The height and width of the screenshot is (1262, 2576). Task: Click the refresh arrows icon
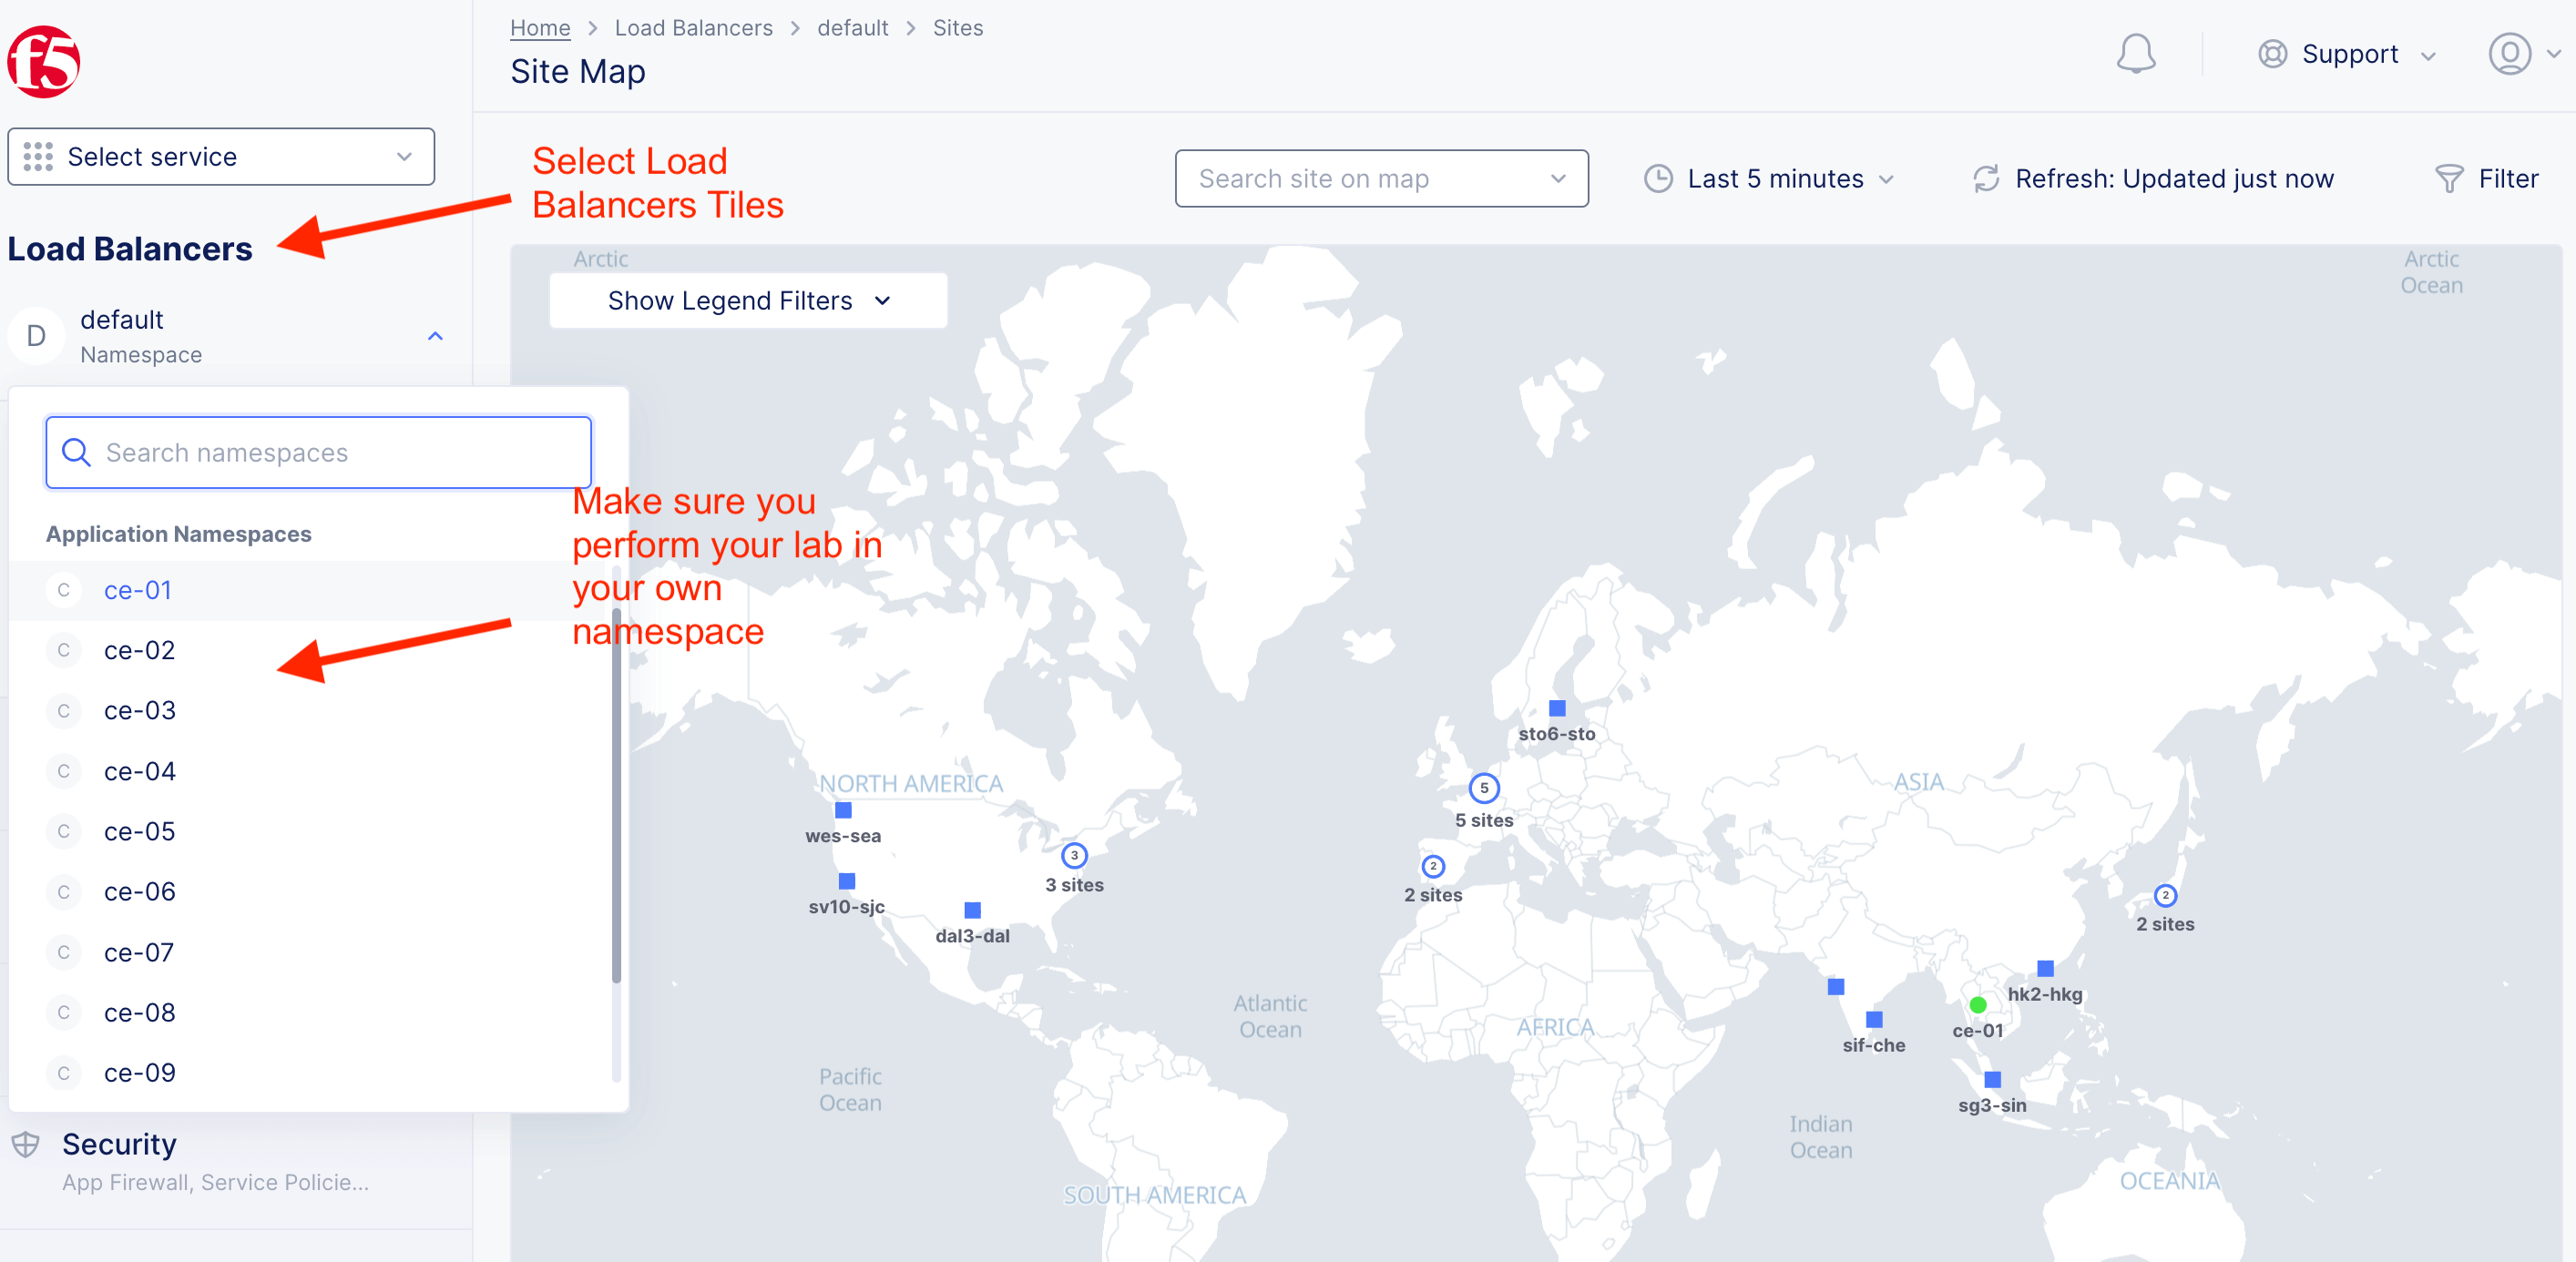1985,179
